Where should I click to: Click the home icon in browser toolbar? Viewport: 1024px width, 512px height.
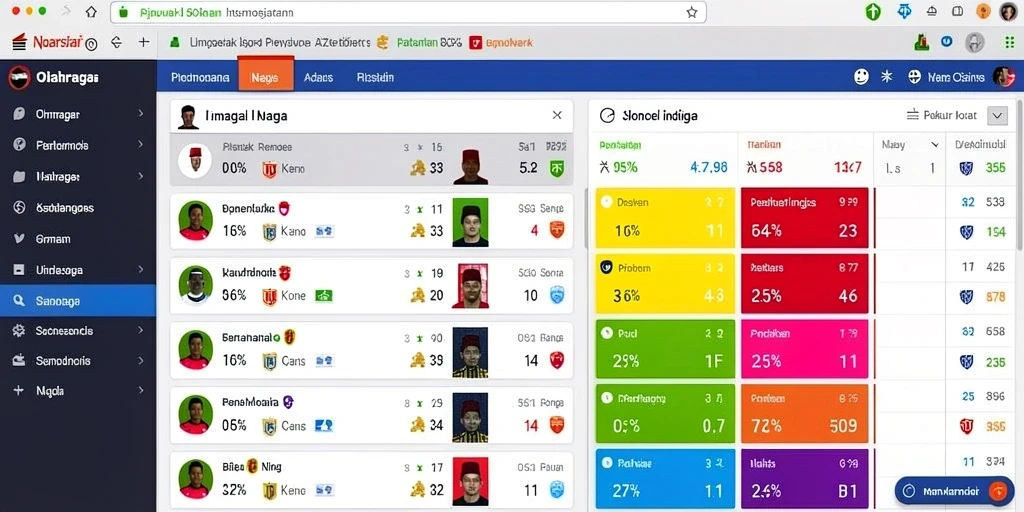[91, 12]
